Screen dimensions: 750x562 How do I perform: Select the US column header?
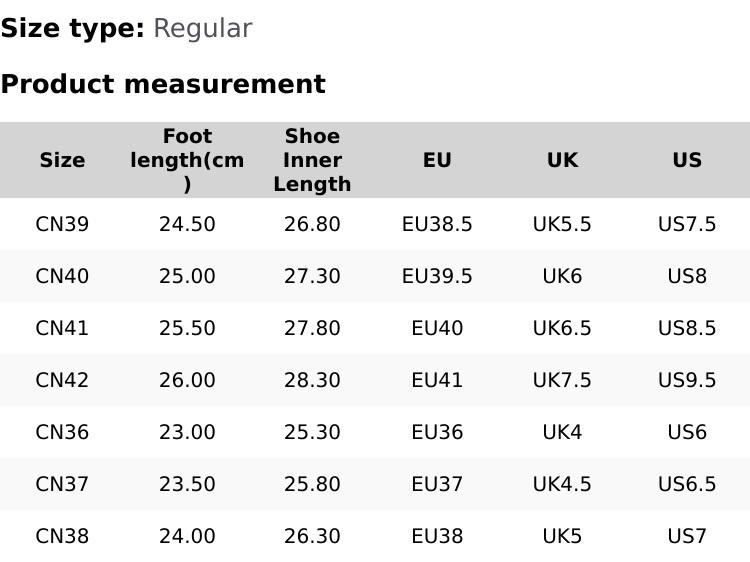point(687,160)
